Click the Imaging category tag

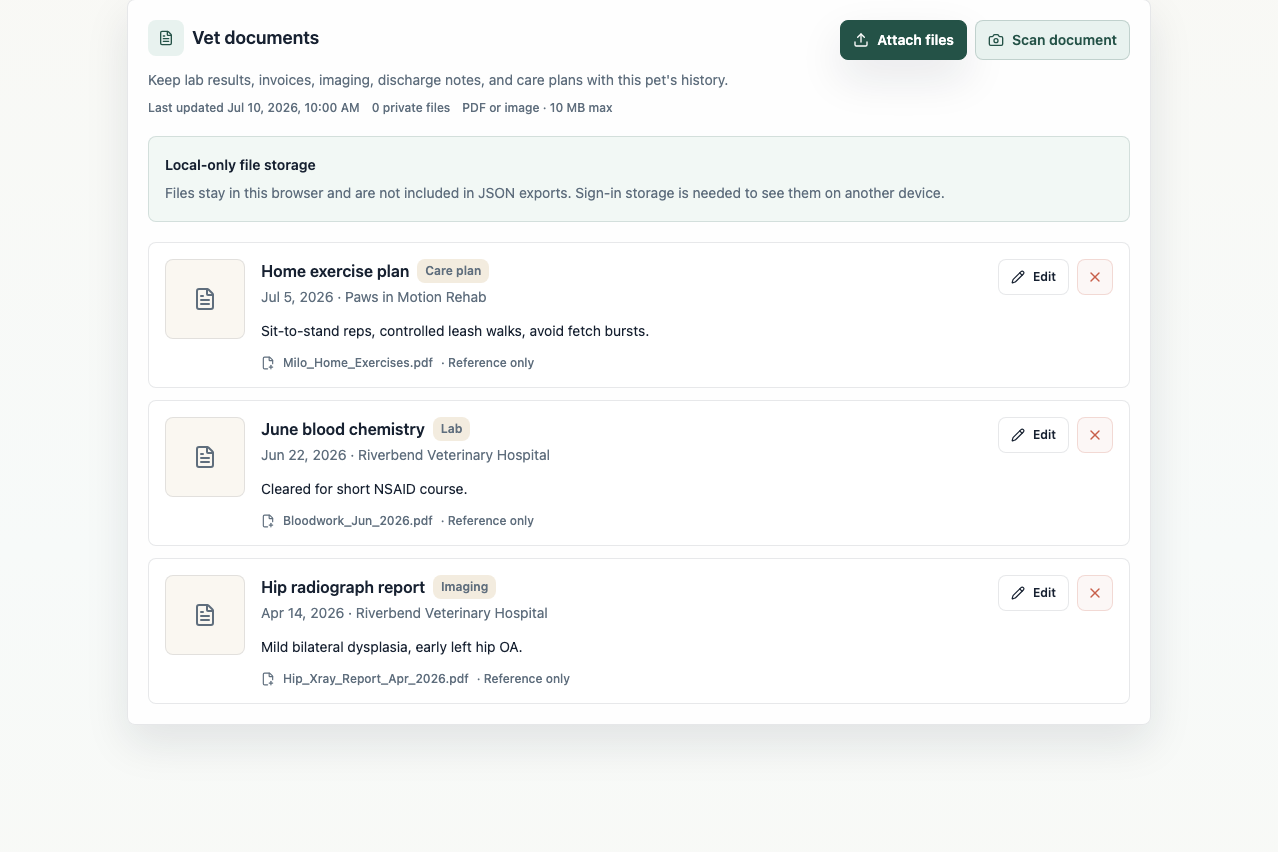(x=464, y=587)
